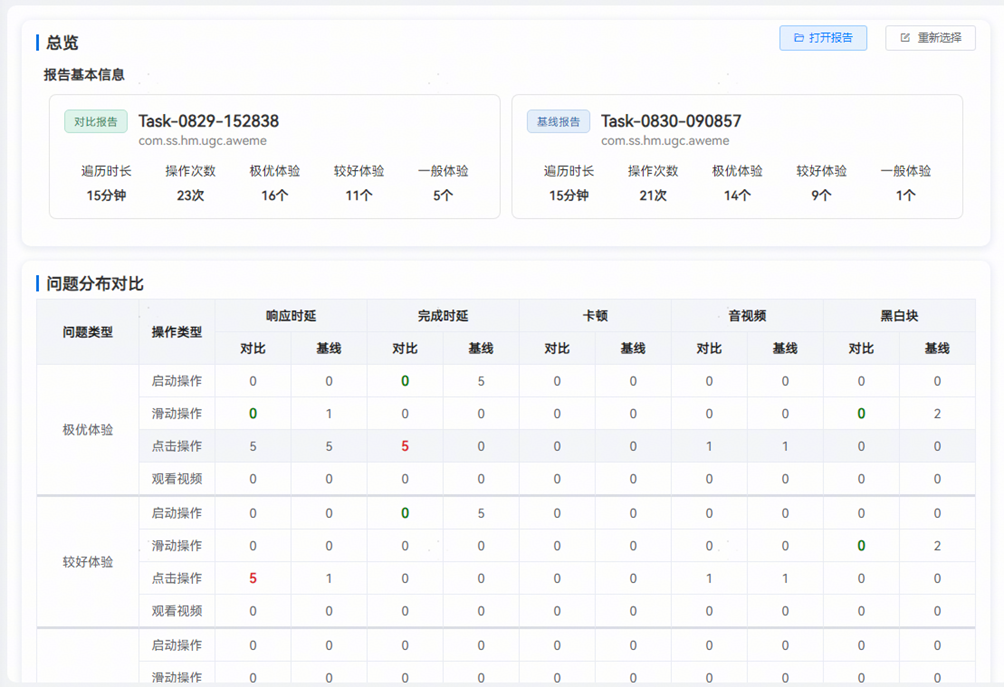1004x687 pixels.
Task: Select the Task-0830-090857 report title
Action: pyautogui.click(x=671, y=121)
